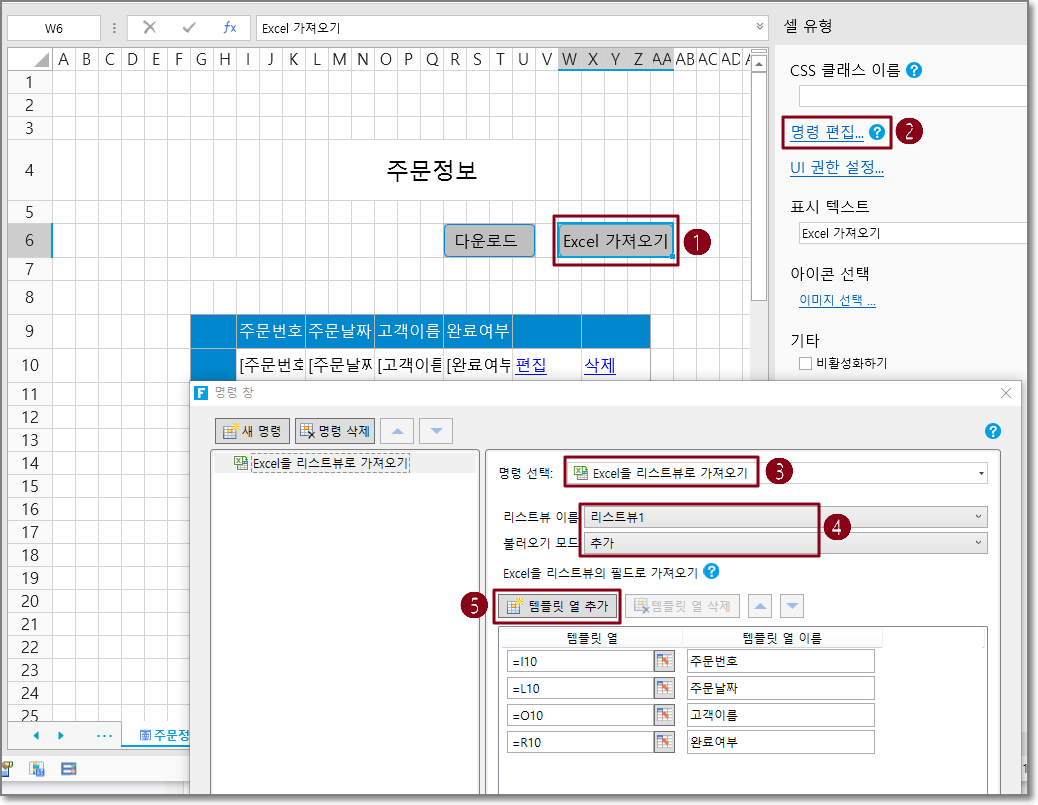Click the 표시 텍스트 input field

[x=910, y=233]
